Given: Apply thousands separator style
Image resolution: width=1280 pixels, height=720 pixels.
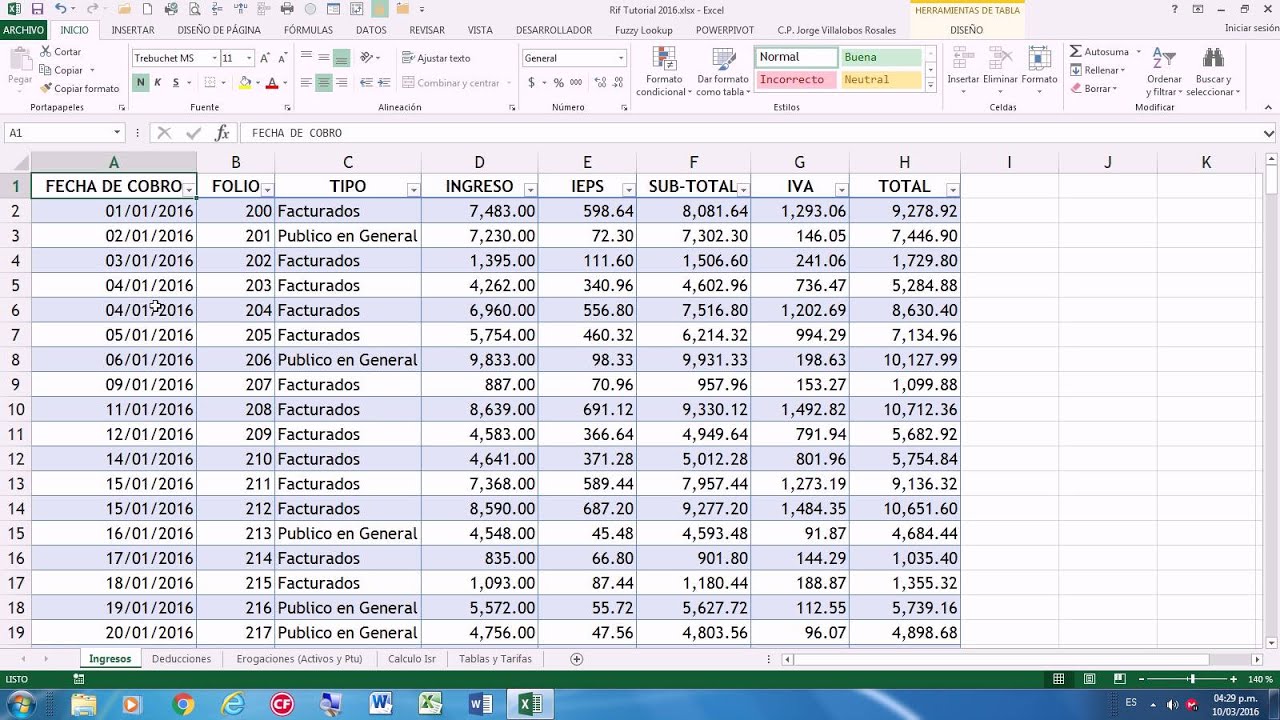Looking at the screenshot, I should coord(575,83).
